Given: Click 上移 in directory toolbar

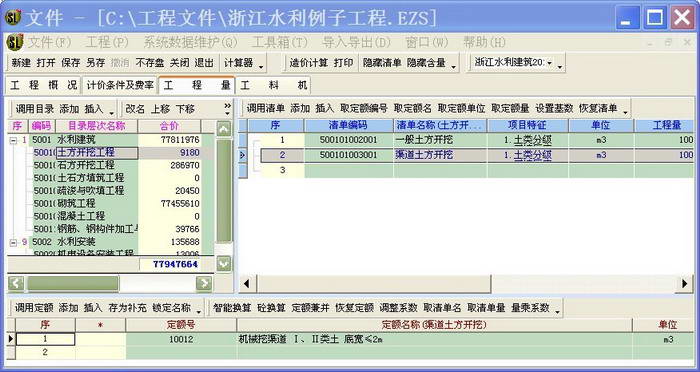Looking at the screenshot, I should [x=160, y=109].
